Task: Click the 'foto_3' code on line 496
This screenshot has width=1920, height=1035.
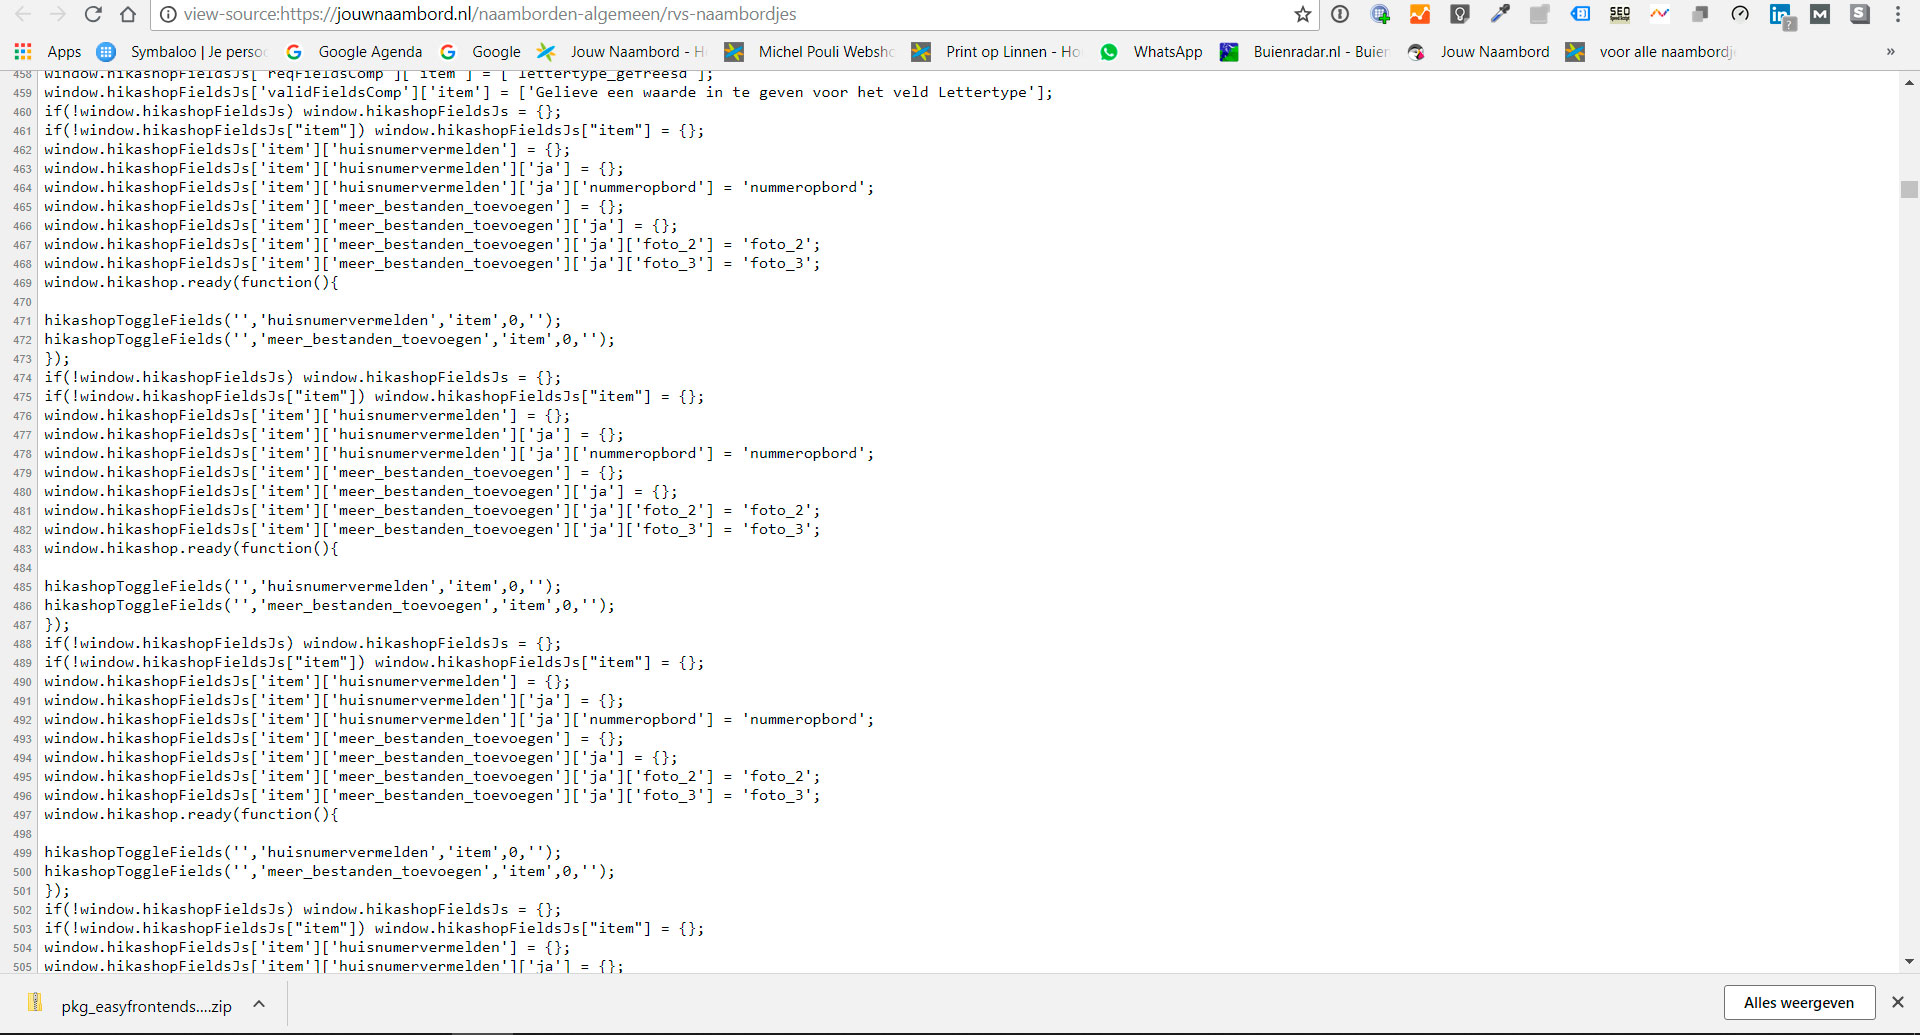Action: [x=432, y=795]
